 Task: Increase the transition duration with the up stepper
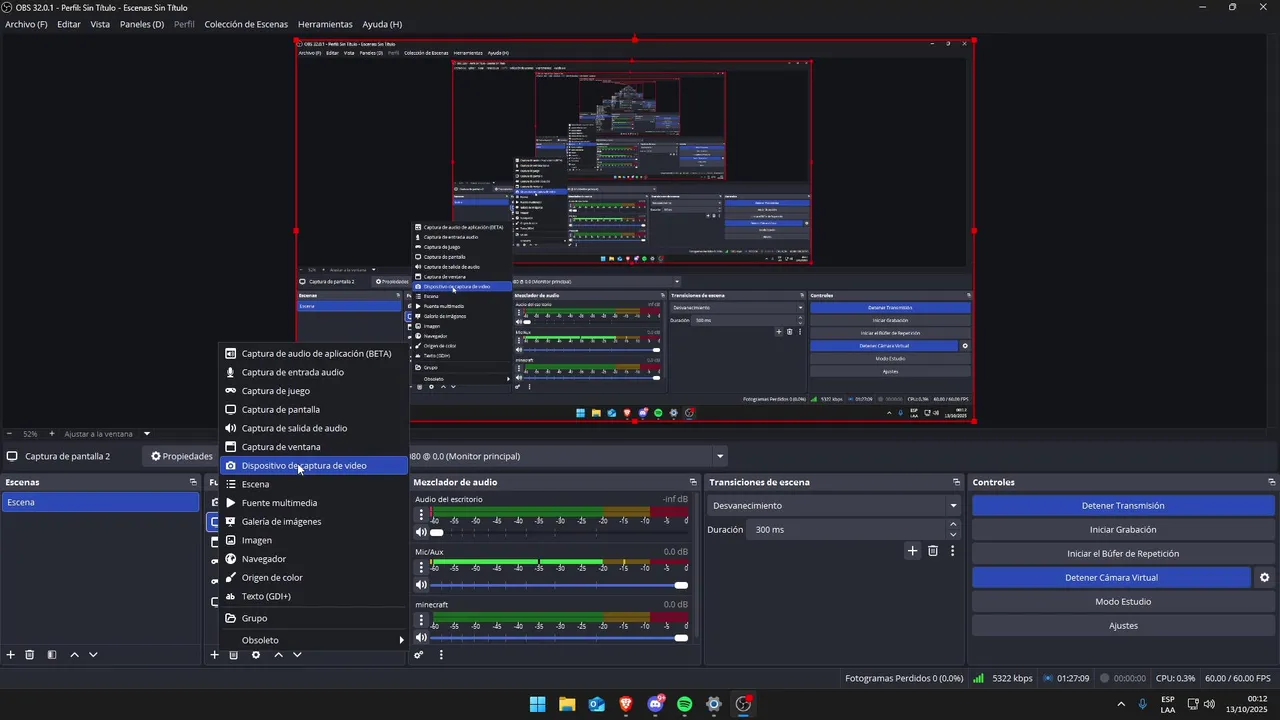click(953, 525)
